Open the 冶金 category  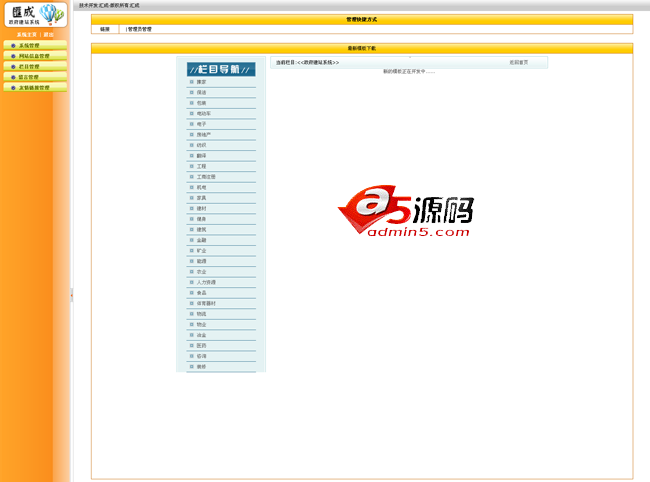(201, 335)
